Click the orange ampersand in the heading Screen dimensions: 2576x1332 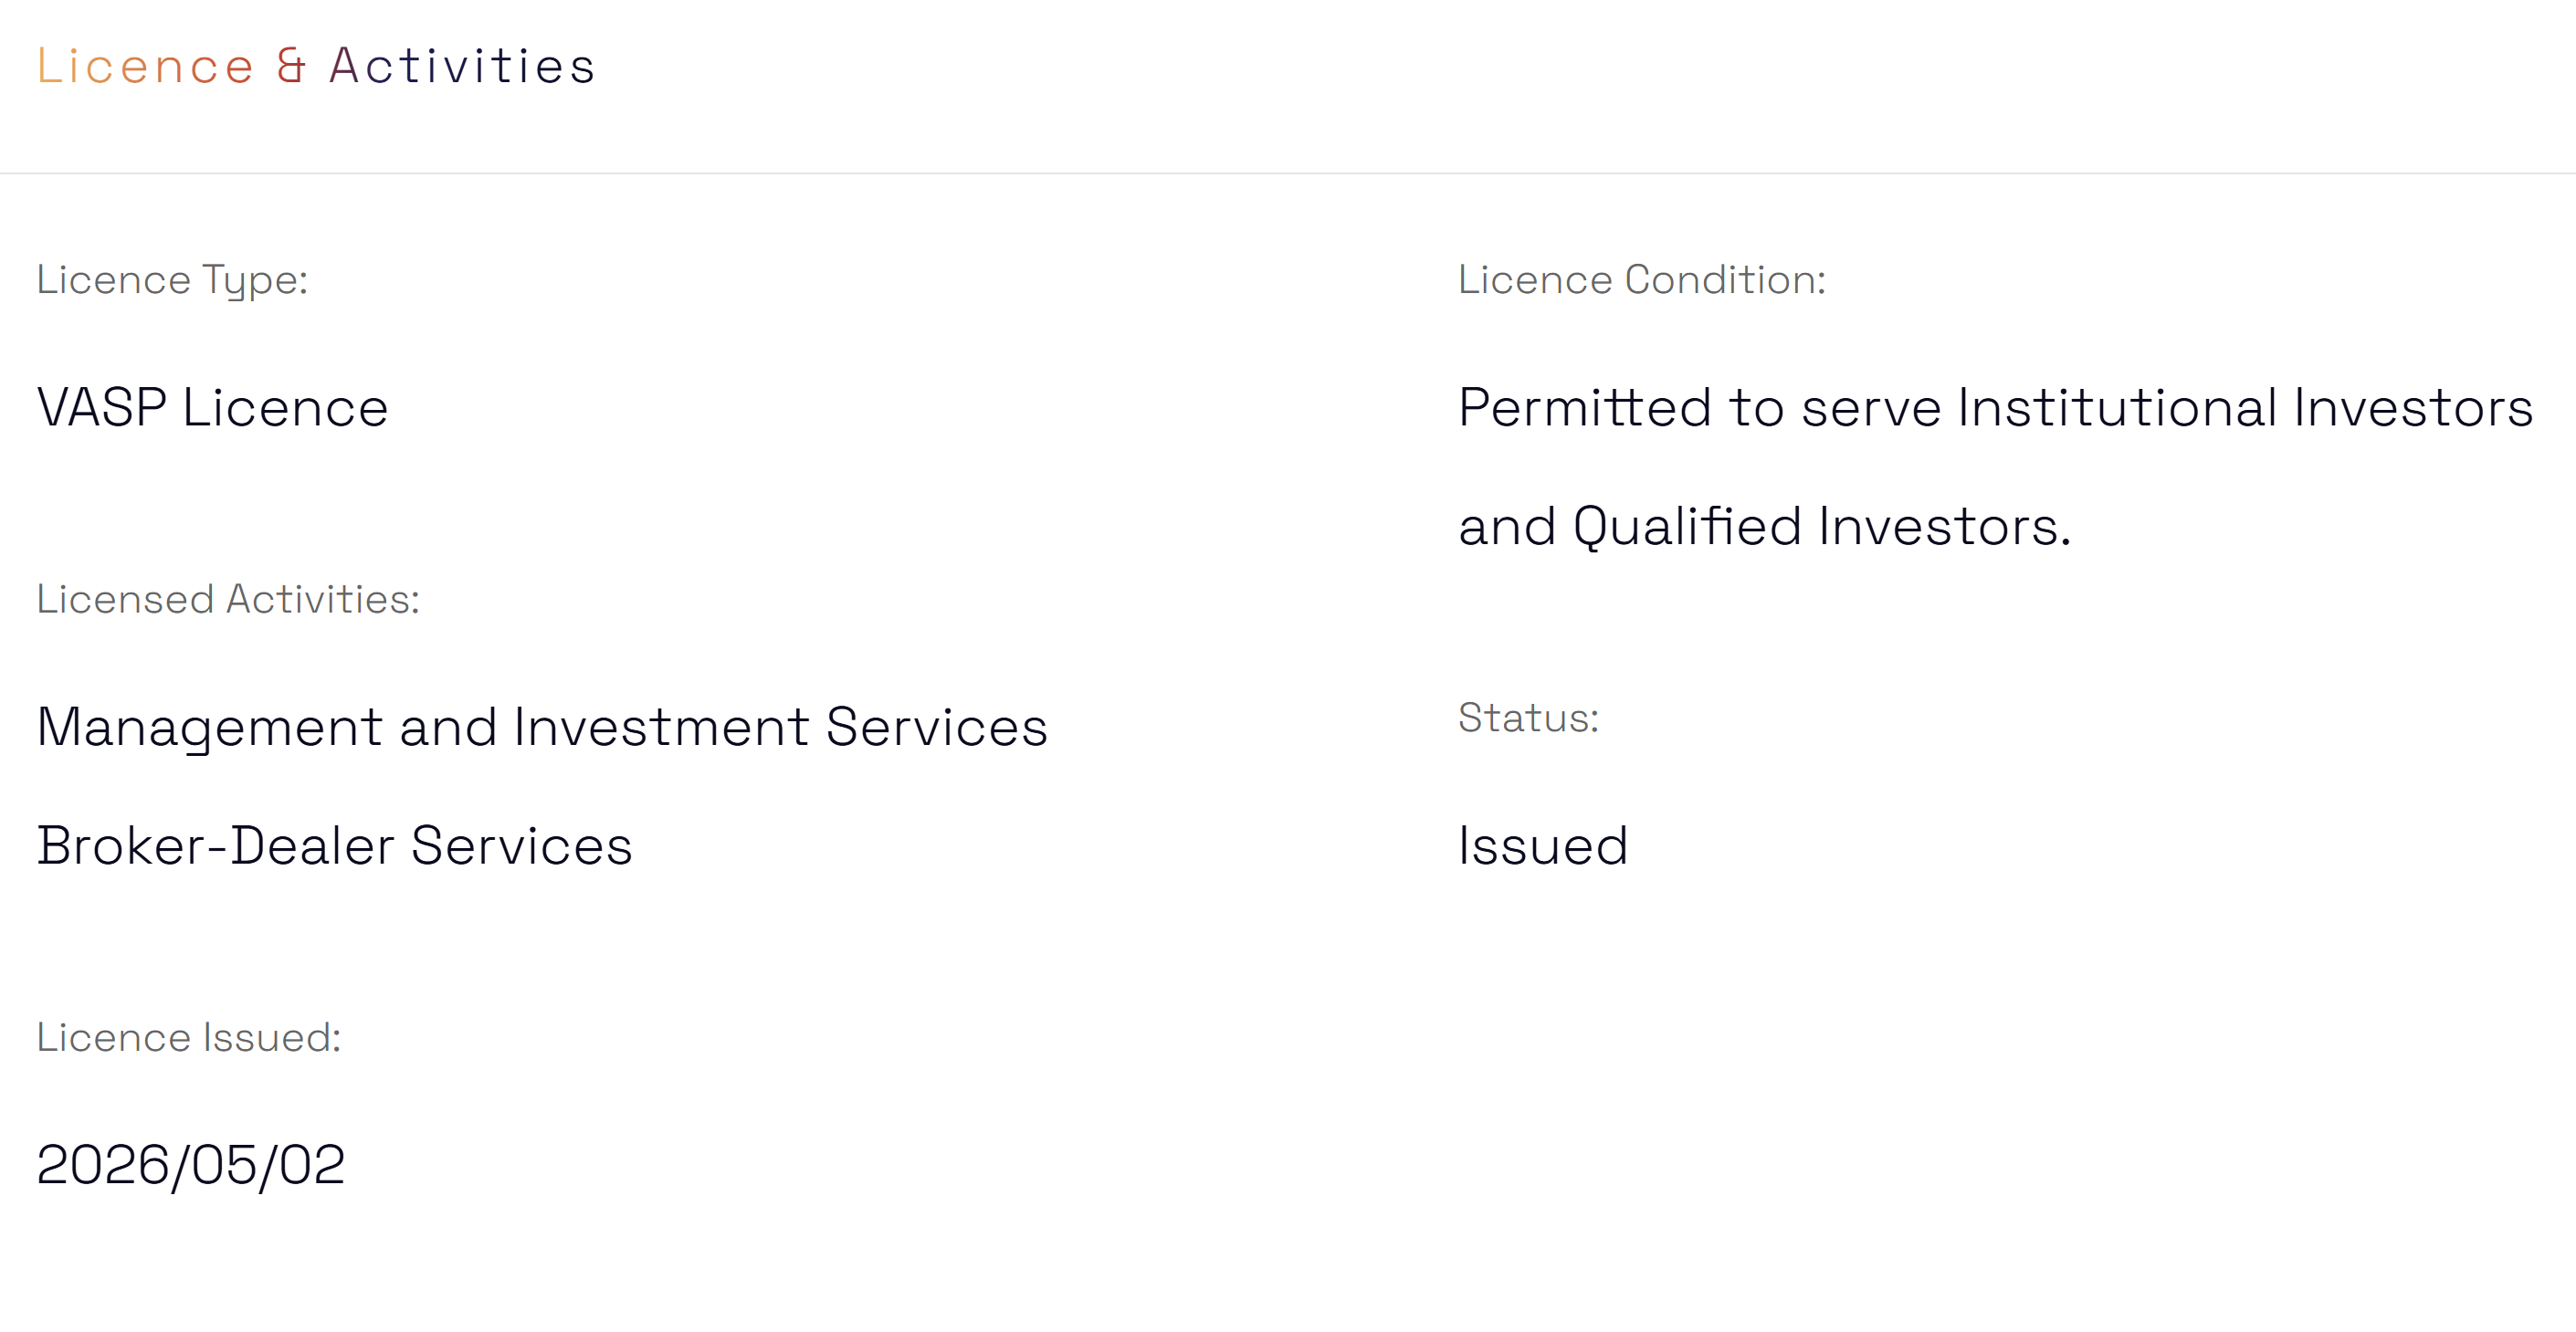point(291,66)
